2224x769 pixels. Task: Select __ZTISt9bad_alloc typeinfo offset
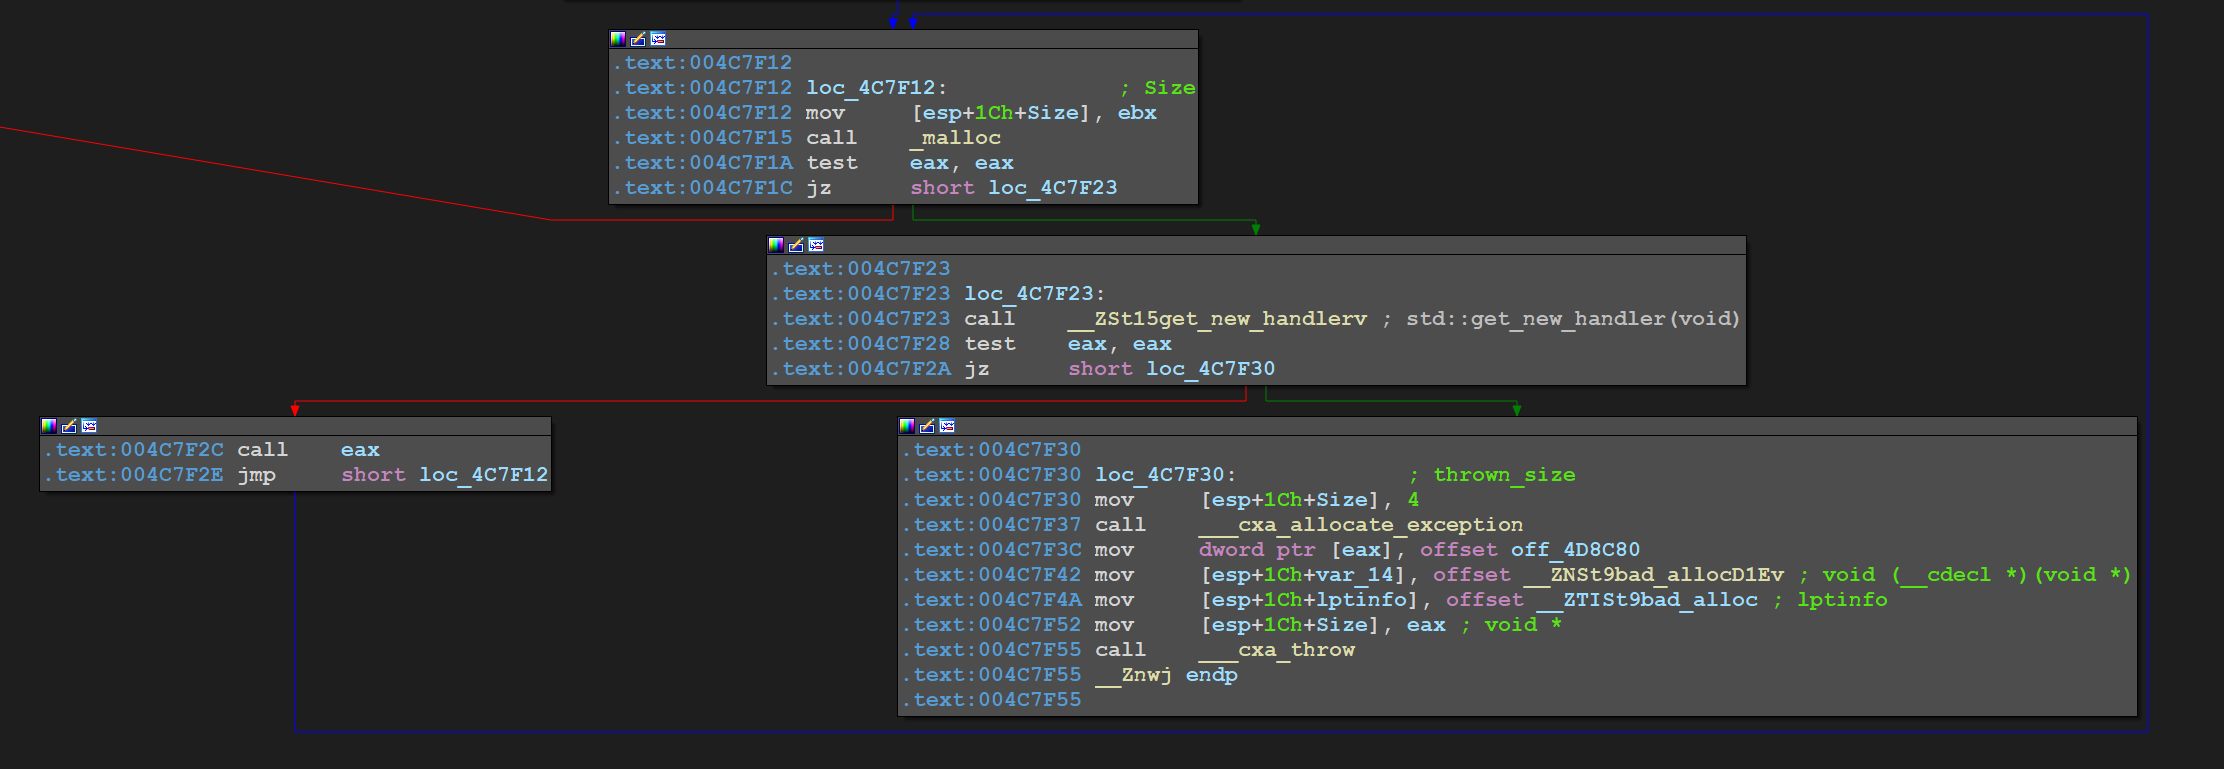1647,600
